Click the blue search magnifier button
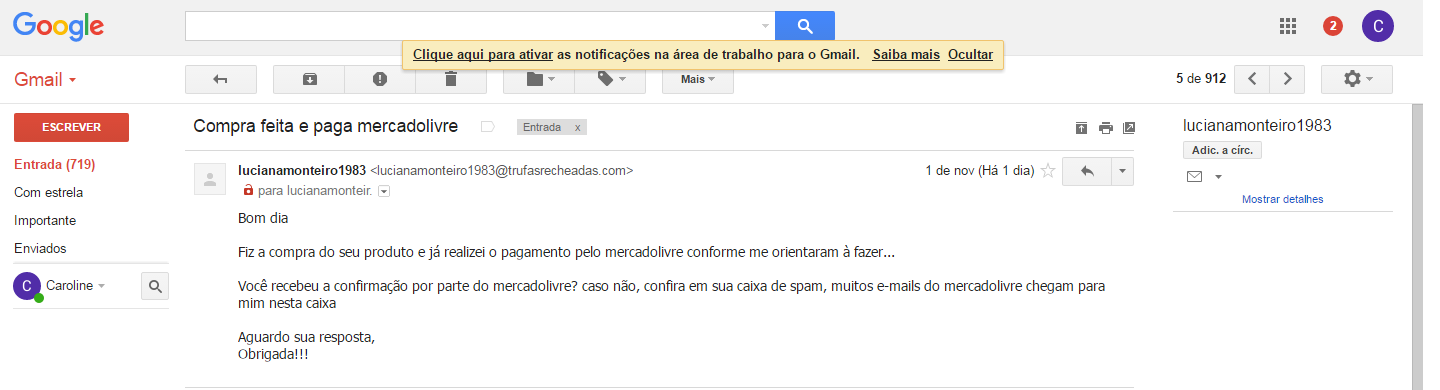 (805, 26)
